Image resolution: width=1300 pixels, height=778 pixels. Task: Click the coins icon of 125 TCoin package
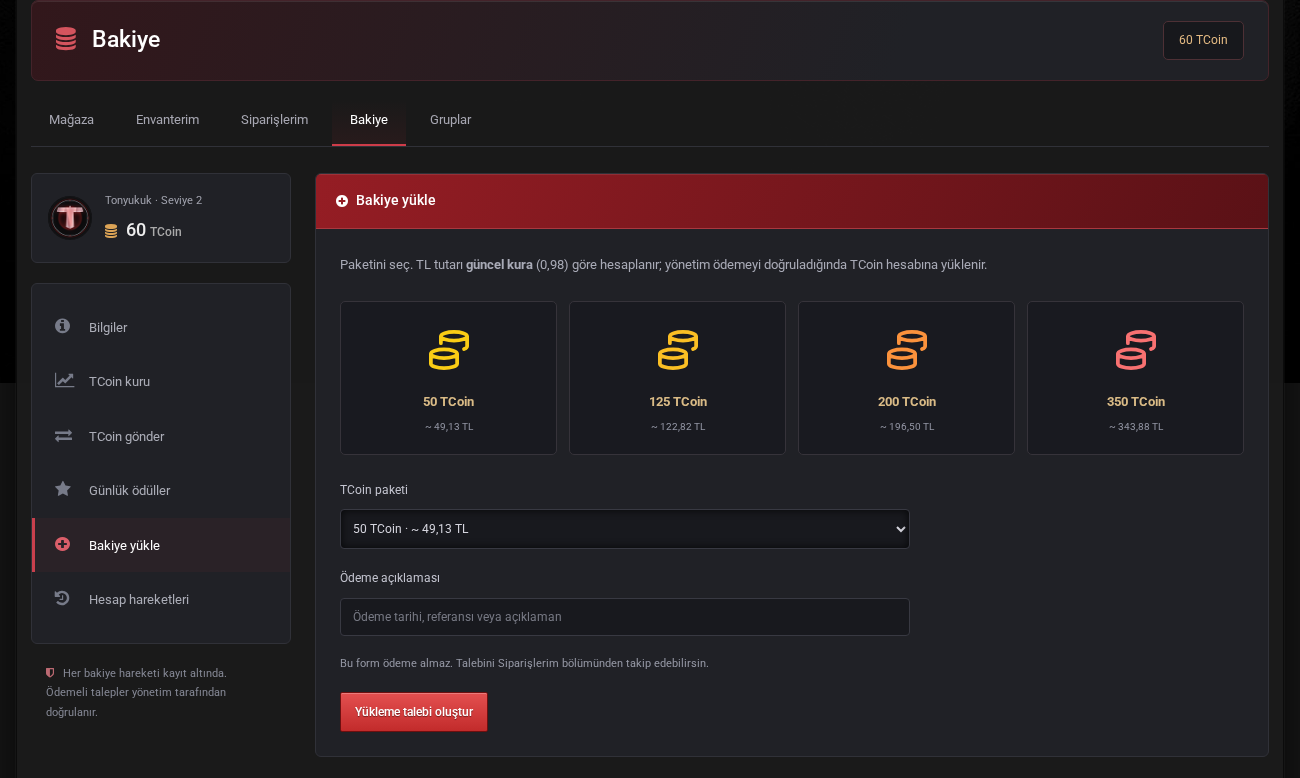point(677,350)
